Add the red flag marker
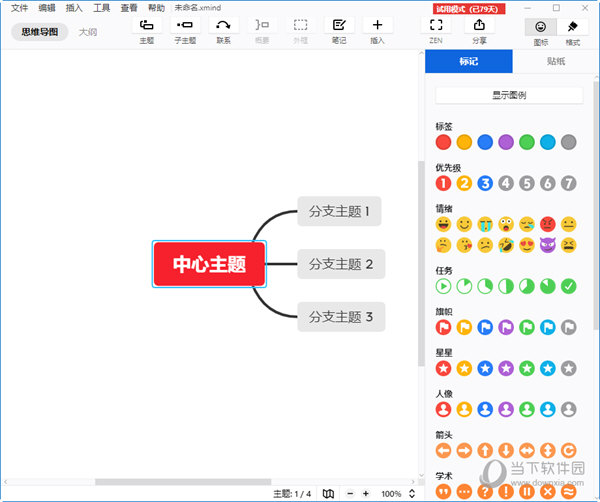This screenshot has height=502, width=600. pyautogui.click(x=443, y=328)
